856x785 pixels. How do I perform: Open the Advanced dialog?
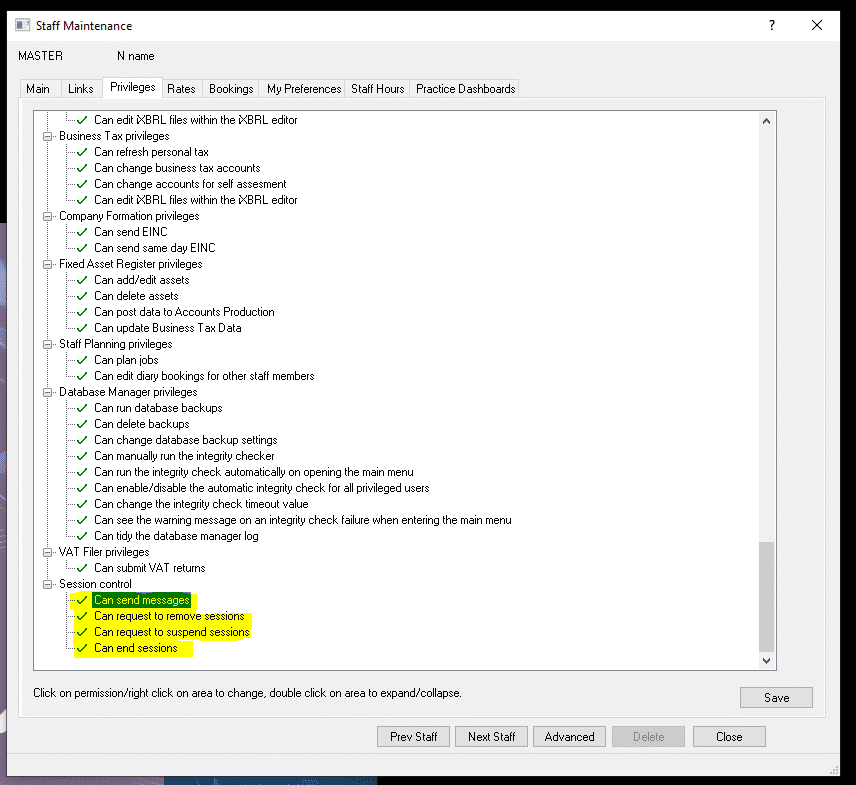[x=569, y=736]
